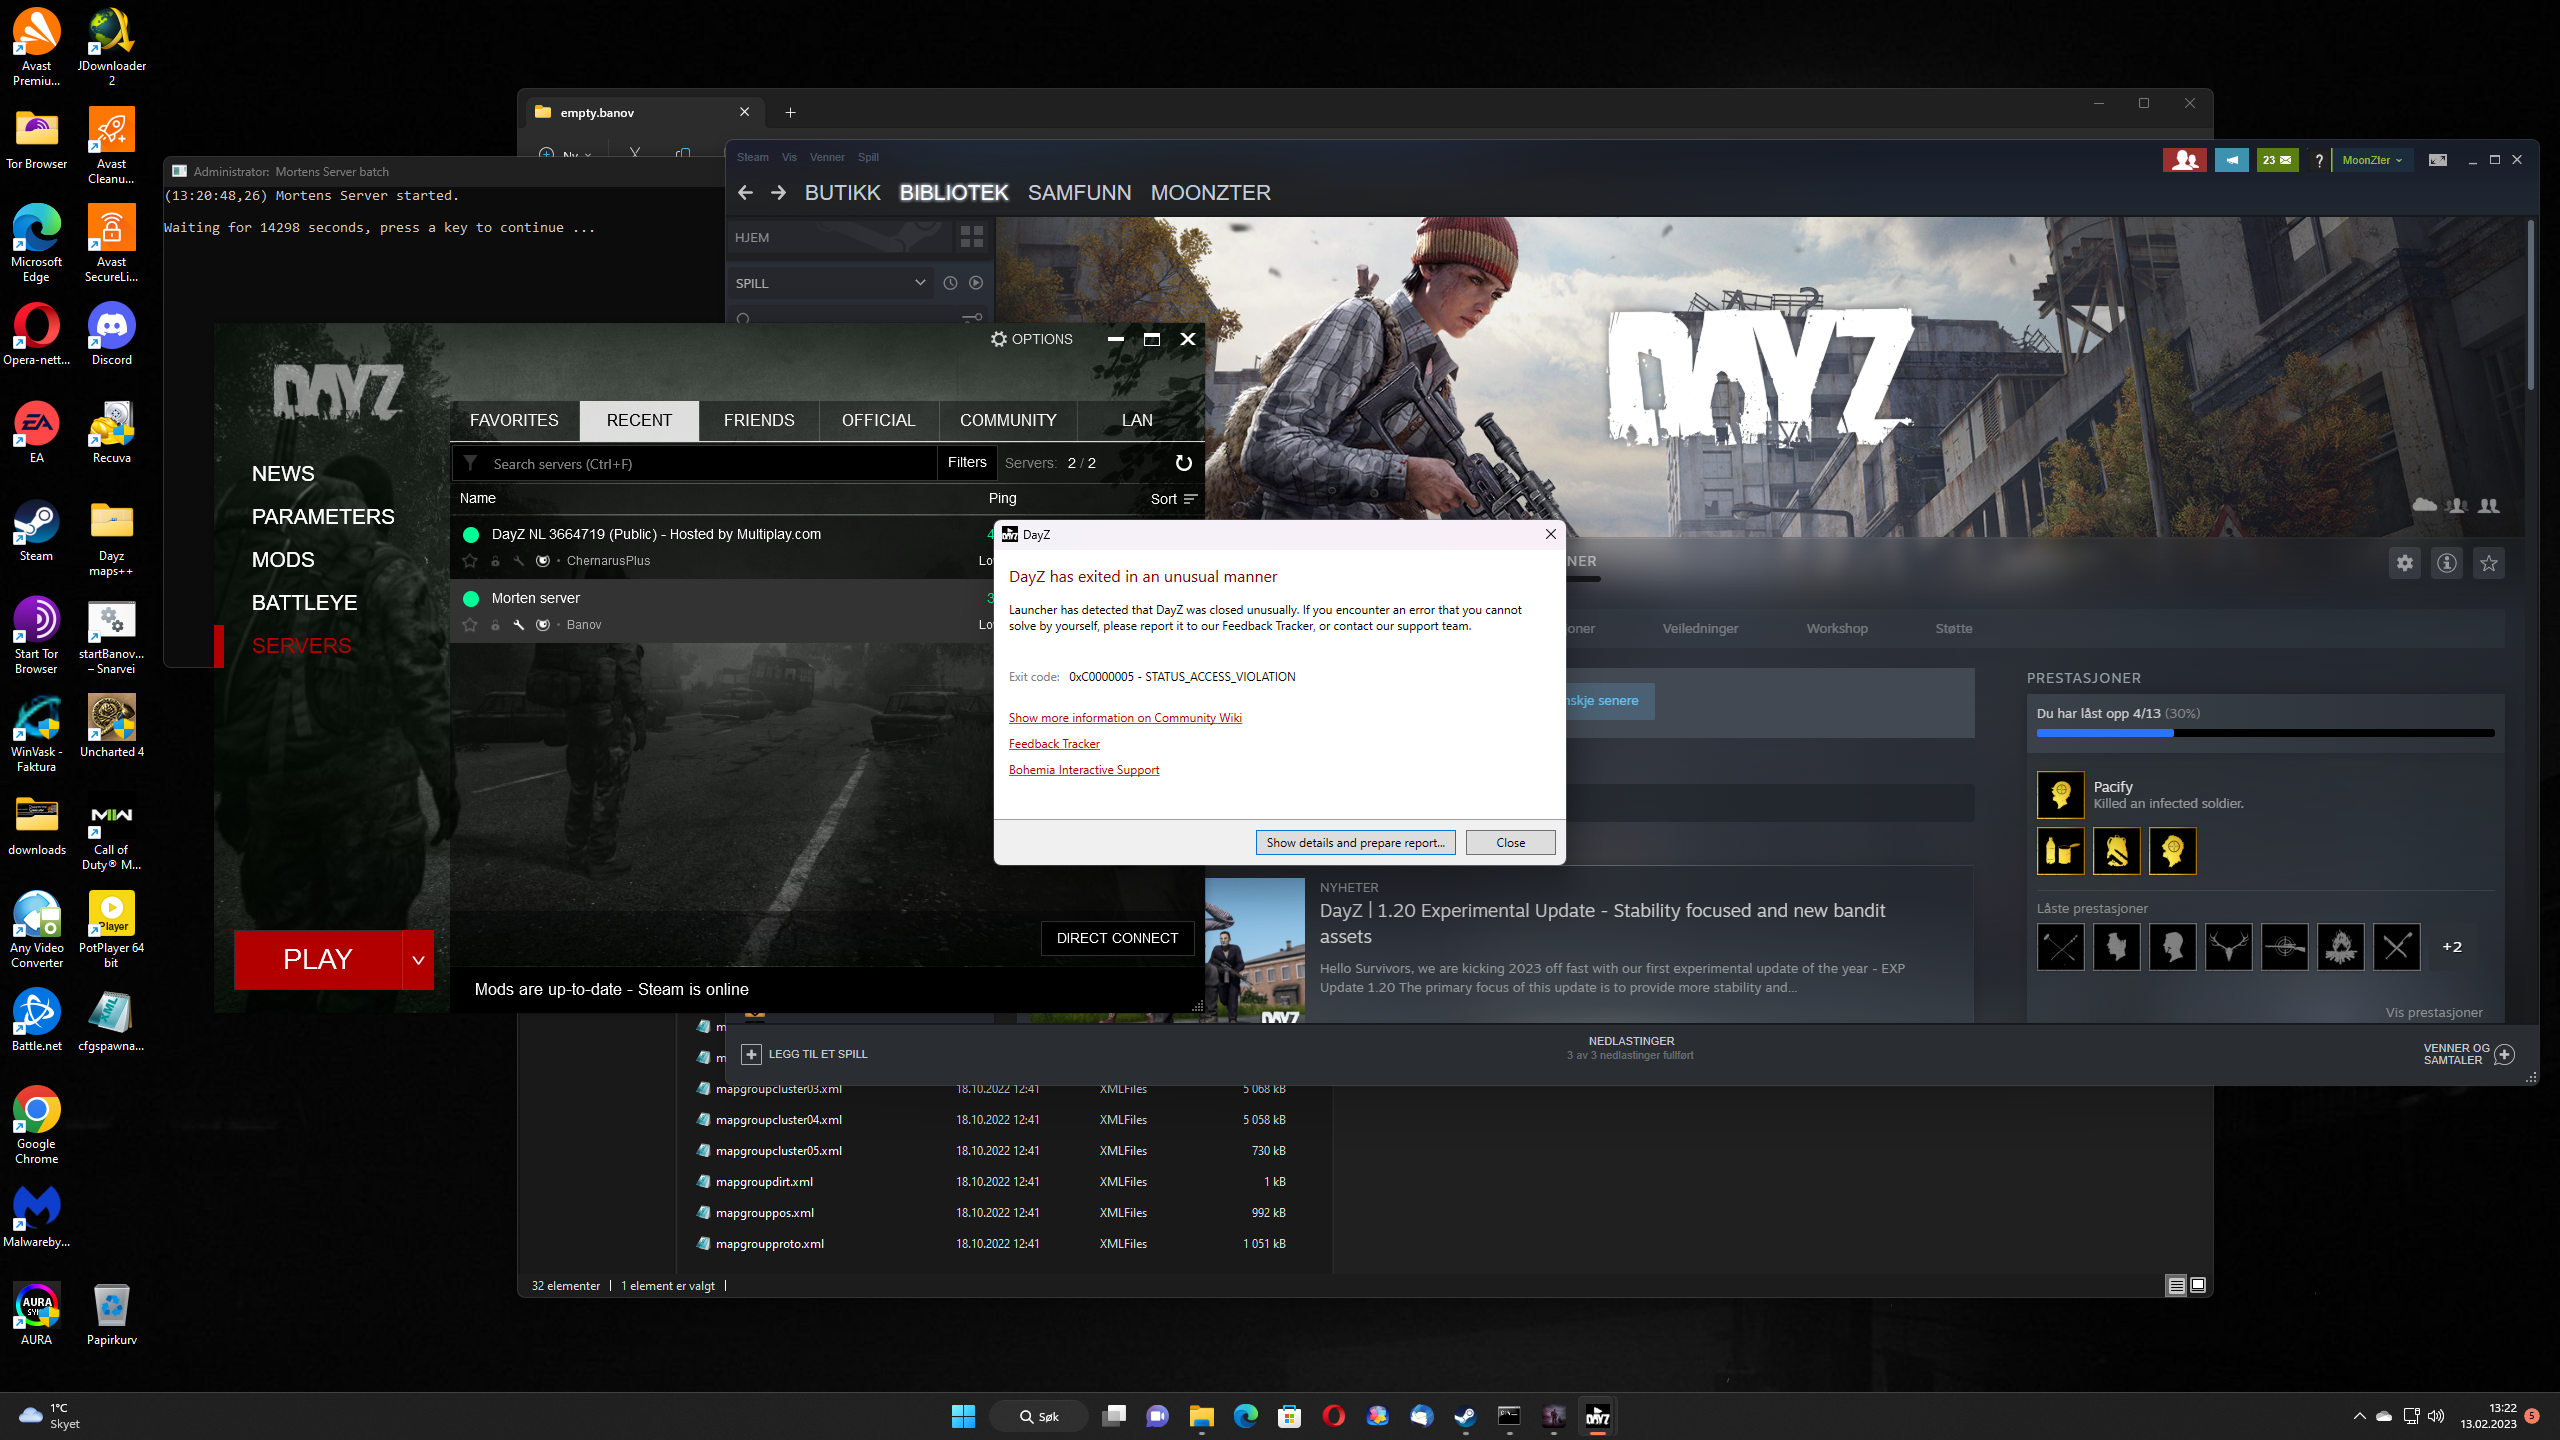Viewport: 2560px width, 1440px height.
Task: Favorite the Morten server star
Action: point(470,625)
